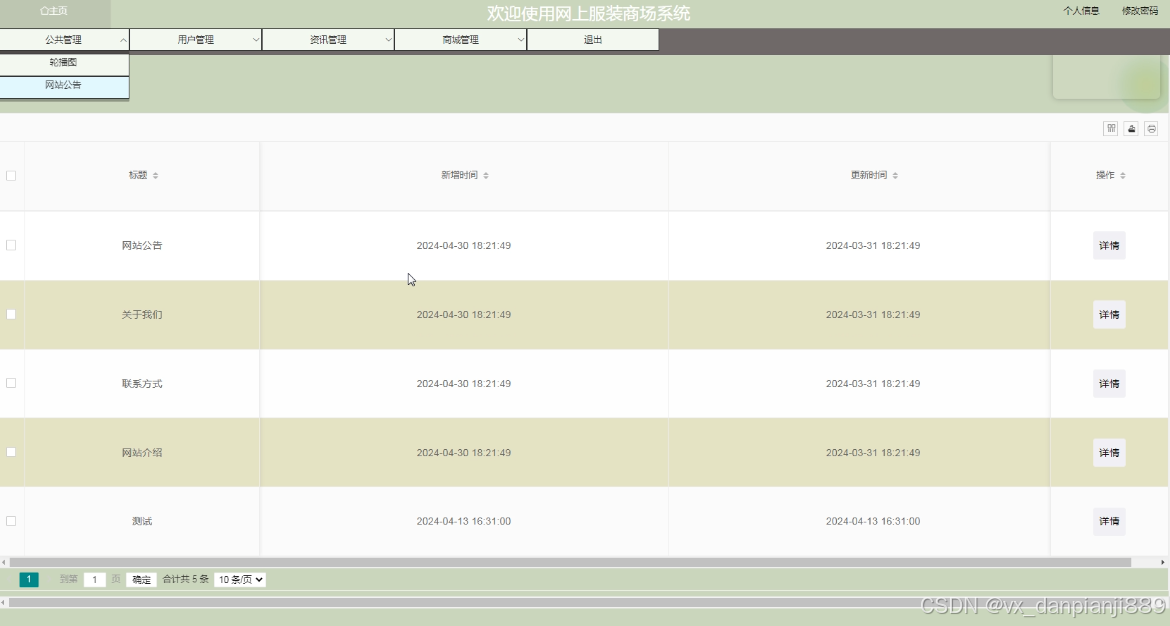The height and width of the screenshot is (626, 1170).
Task: Toggle the select-all header checkbox
Action: pyautogui.click(x=11, y=175)
